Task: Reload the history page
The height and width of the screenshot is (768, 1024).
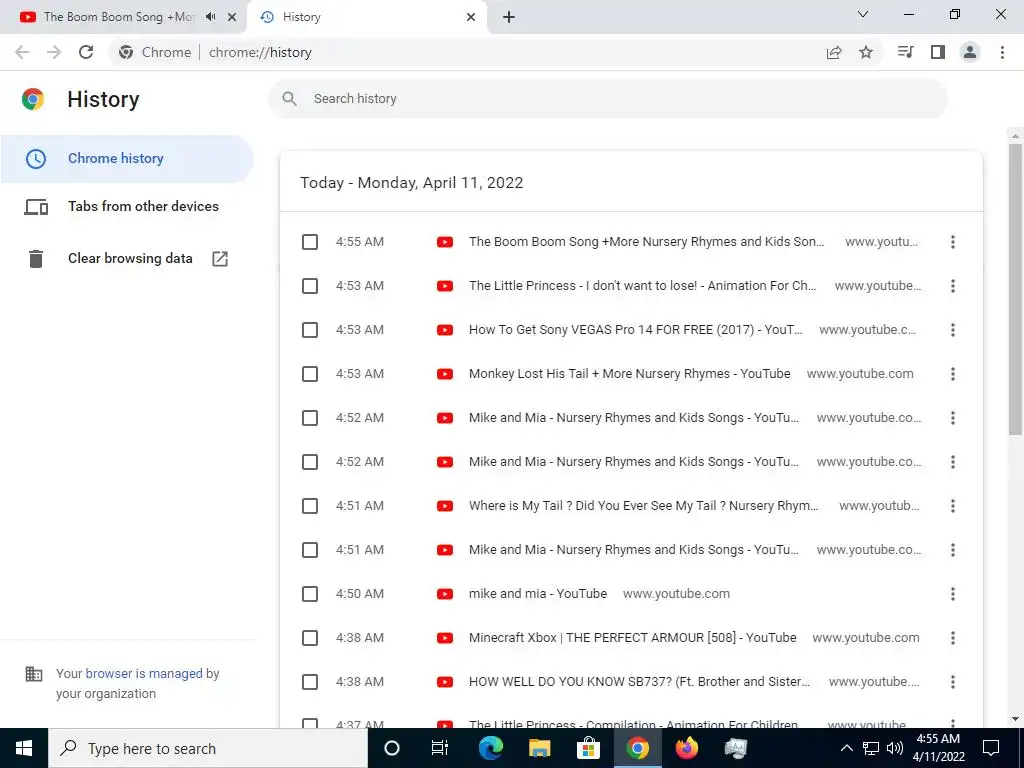Action: [86, 52]
